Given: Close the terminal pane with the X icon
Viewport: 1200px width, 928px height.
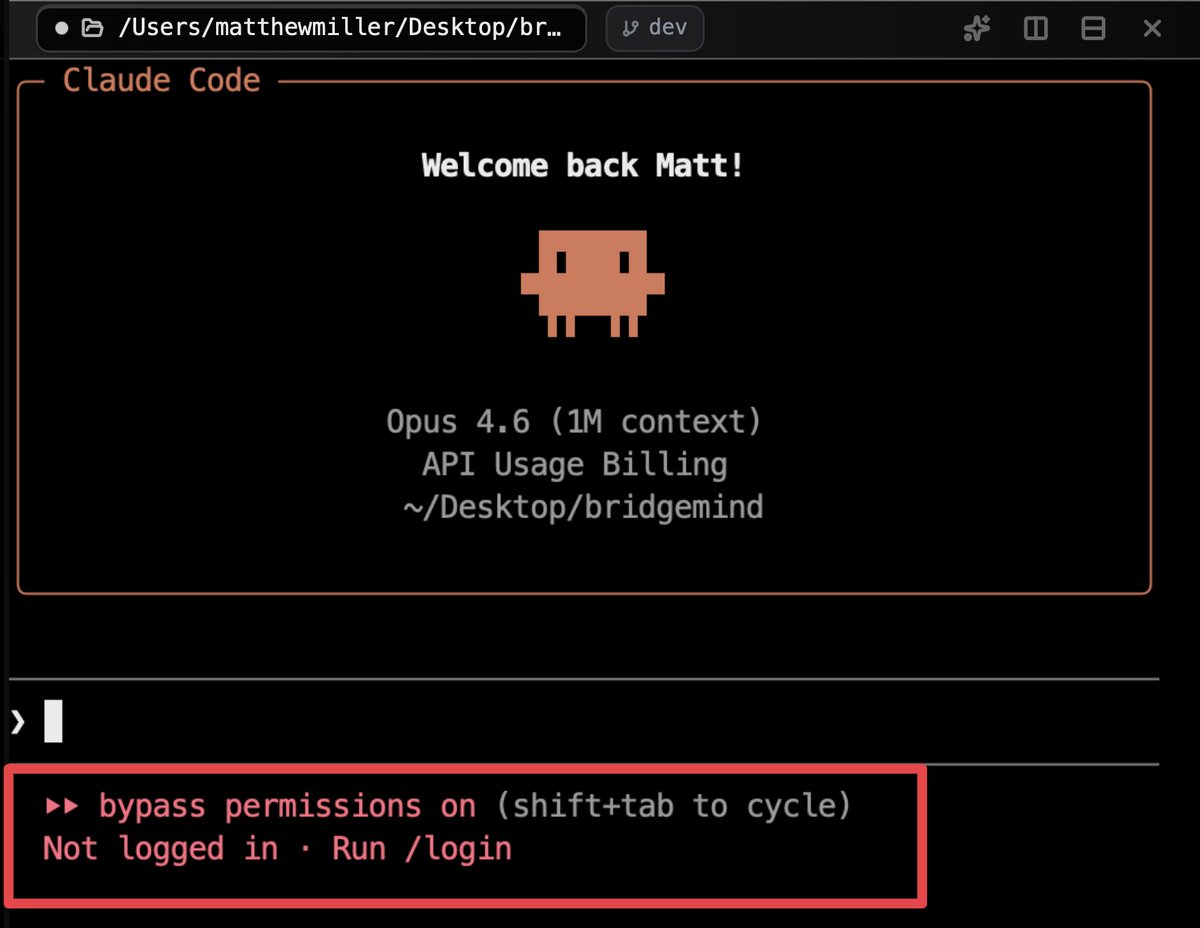Looking at the screenshot, I should [1152, 29].
